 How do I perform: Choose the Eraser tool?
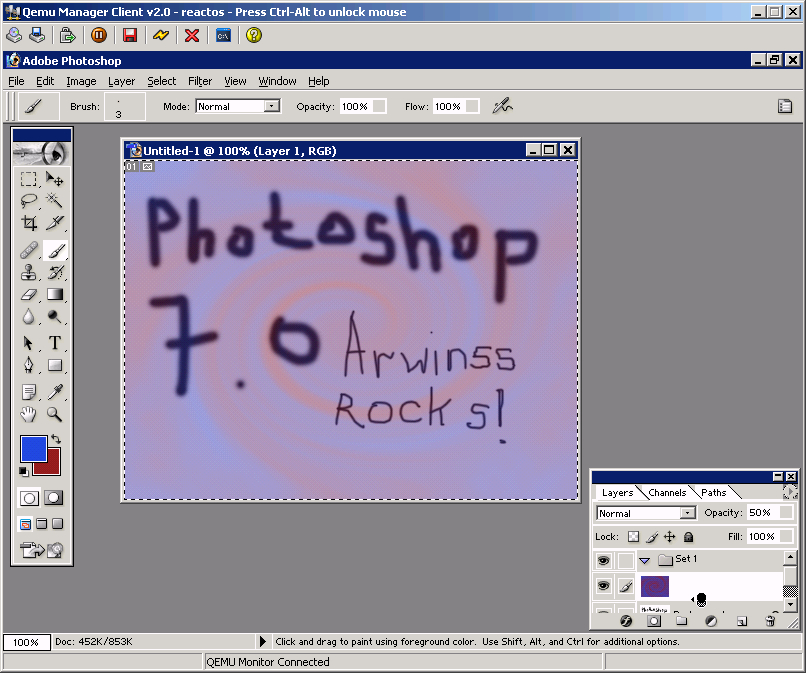pyautogui.click(x=30, y=294)
